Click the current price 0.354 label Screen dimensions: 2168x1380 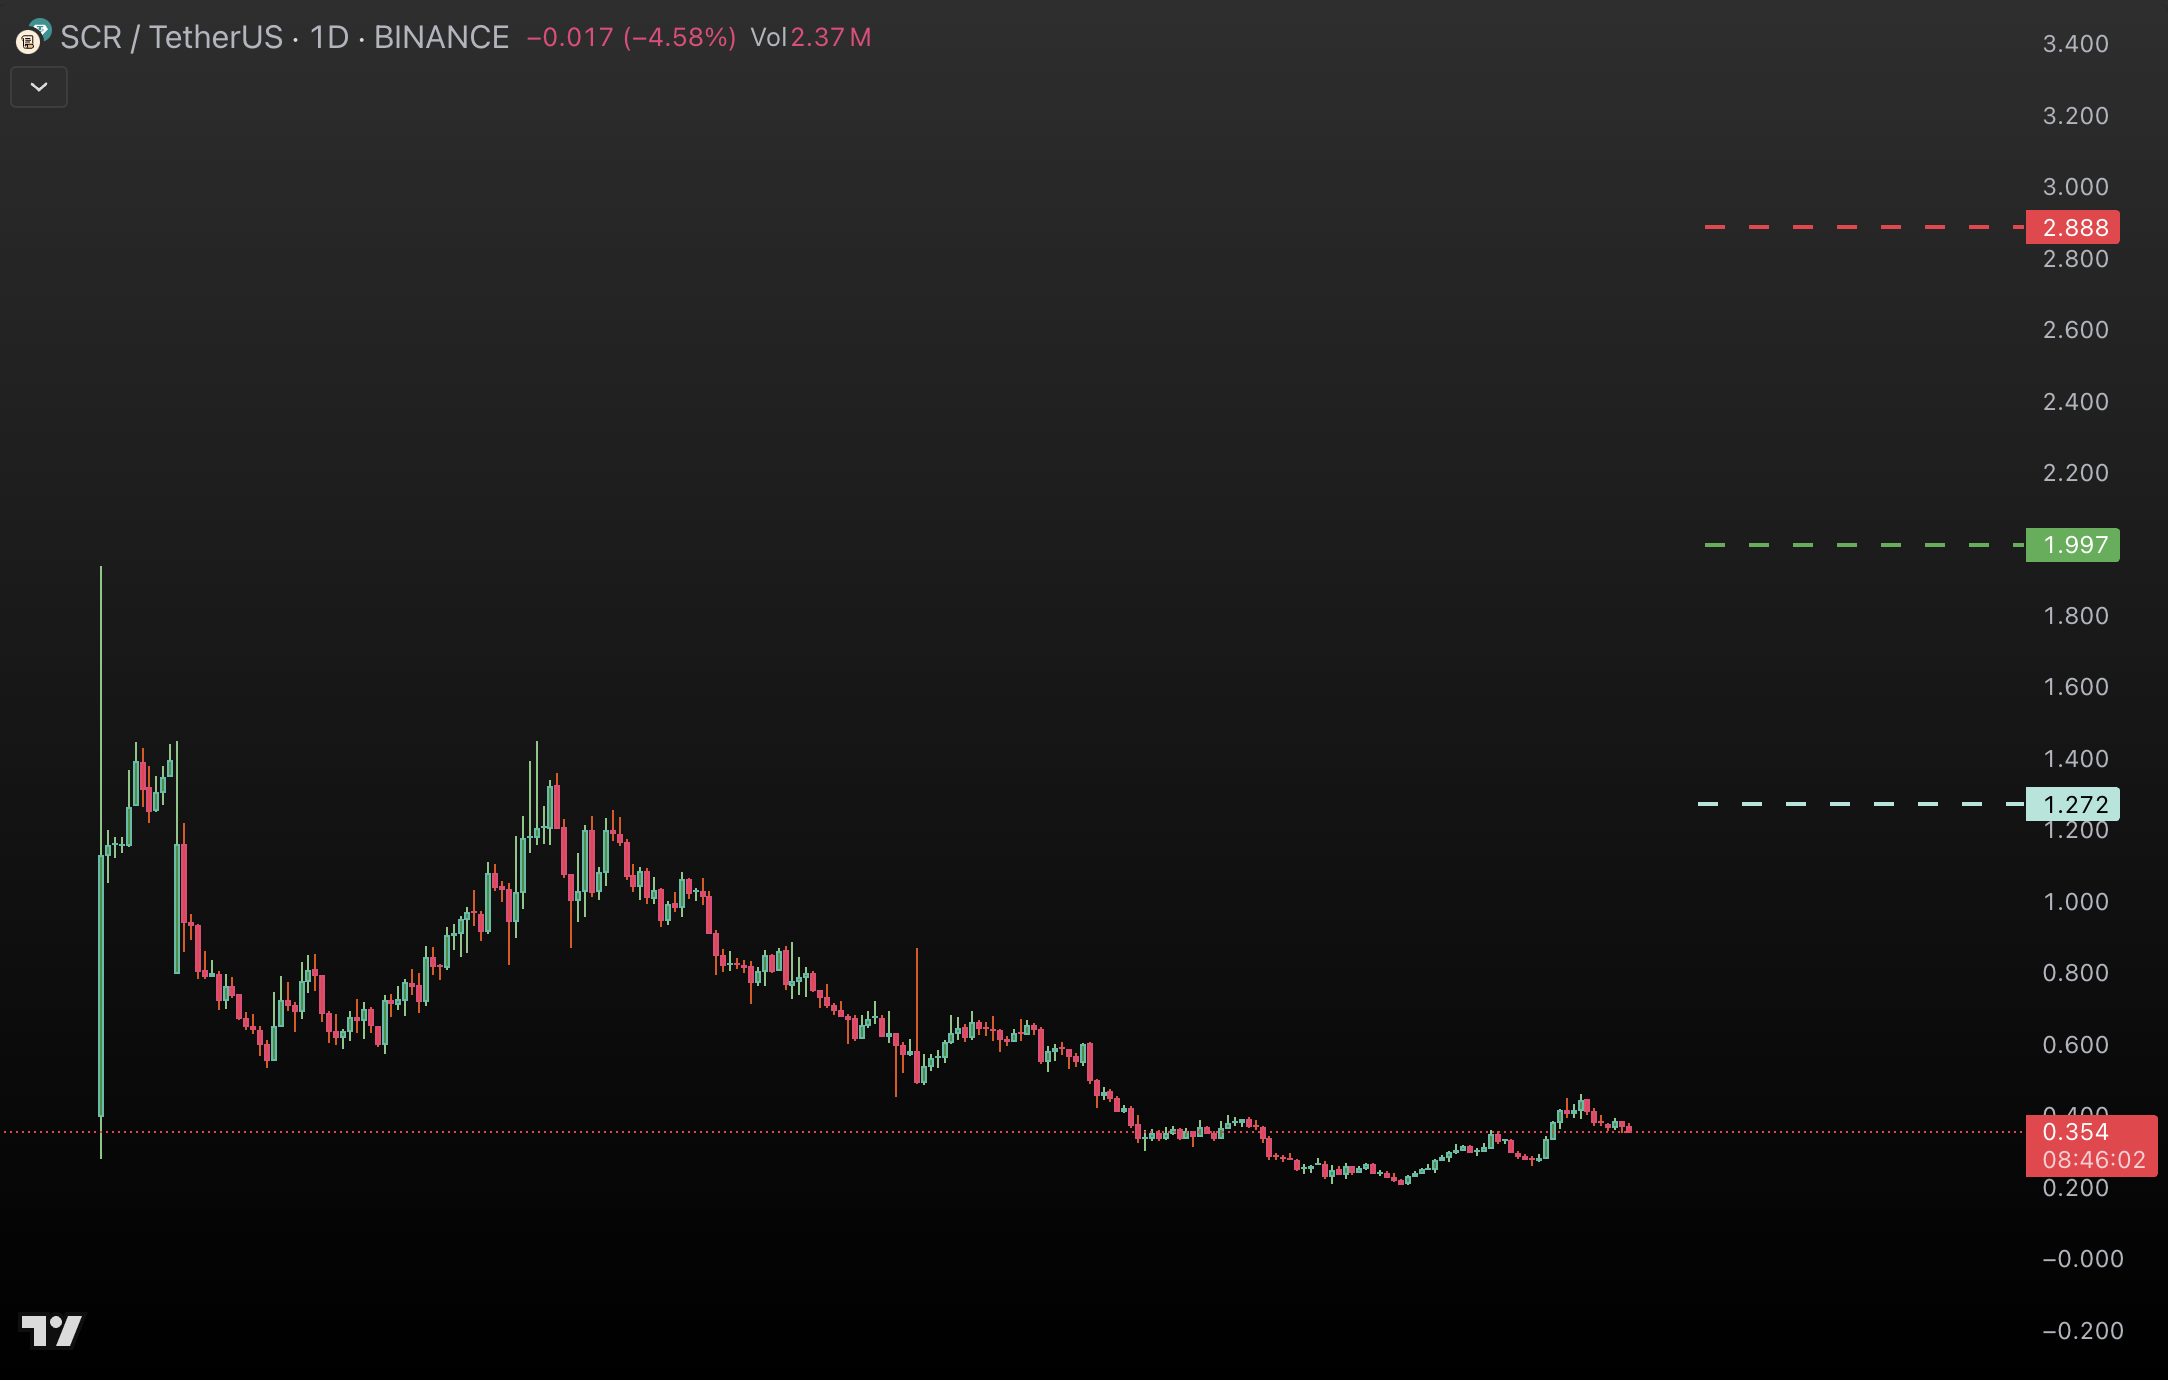2075,1132
